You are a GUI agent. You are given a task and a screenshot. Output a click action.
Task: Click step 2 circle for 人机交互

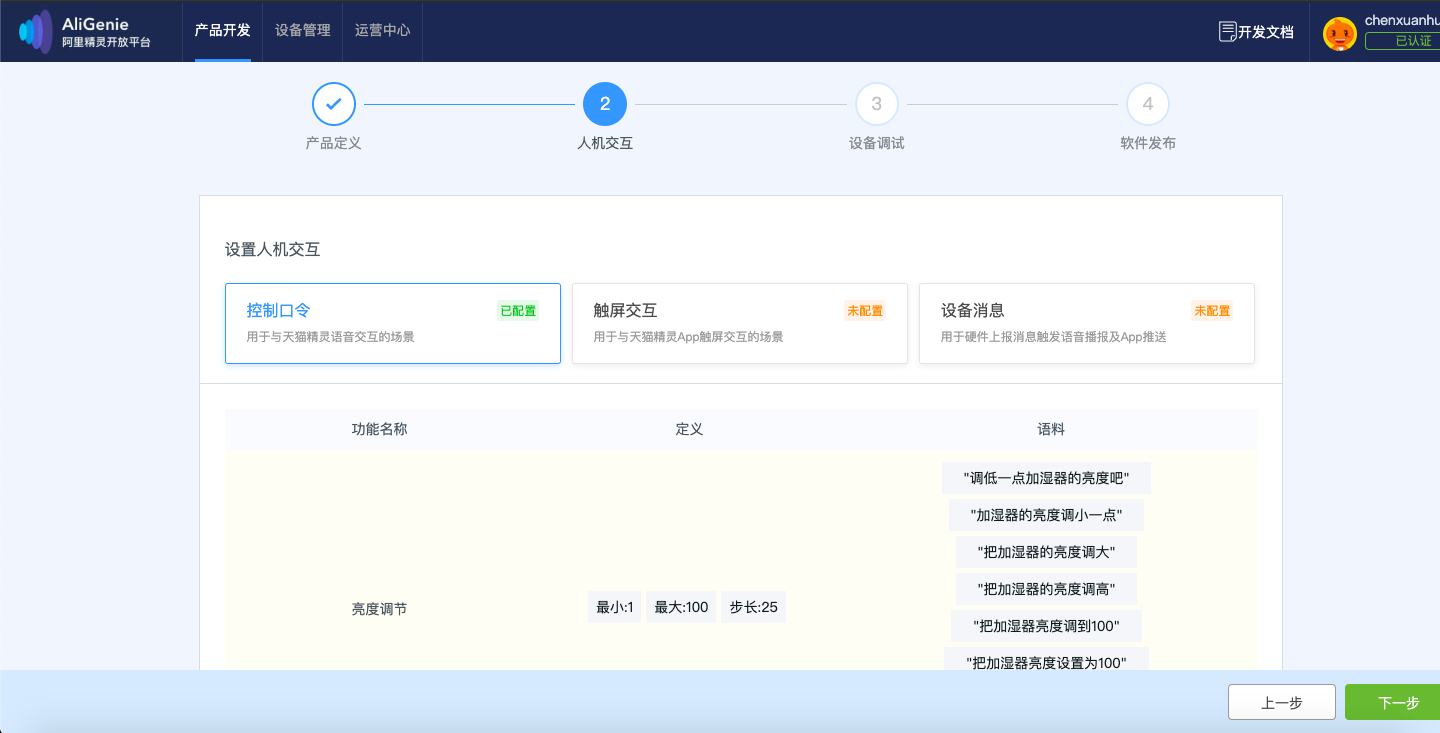click(x=605, y=104)
